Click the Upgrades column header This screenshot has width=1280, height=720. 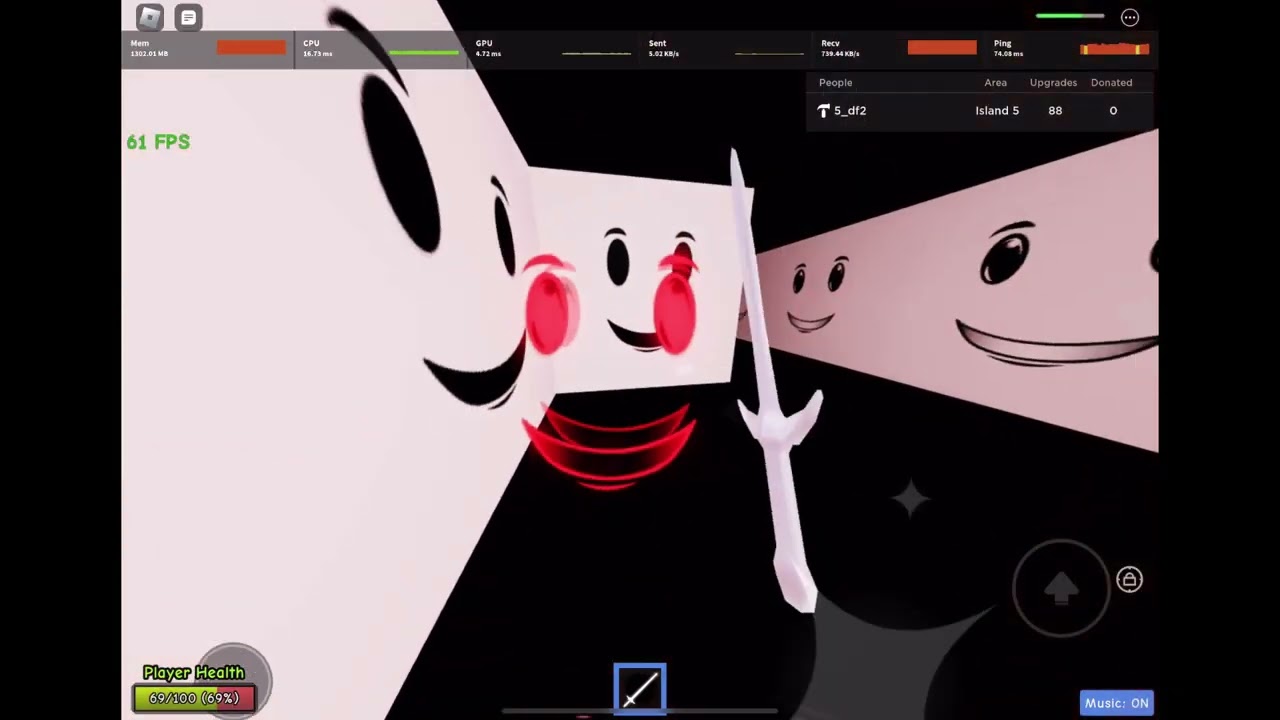click(x=1054, y=83)
